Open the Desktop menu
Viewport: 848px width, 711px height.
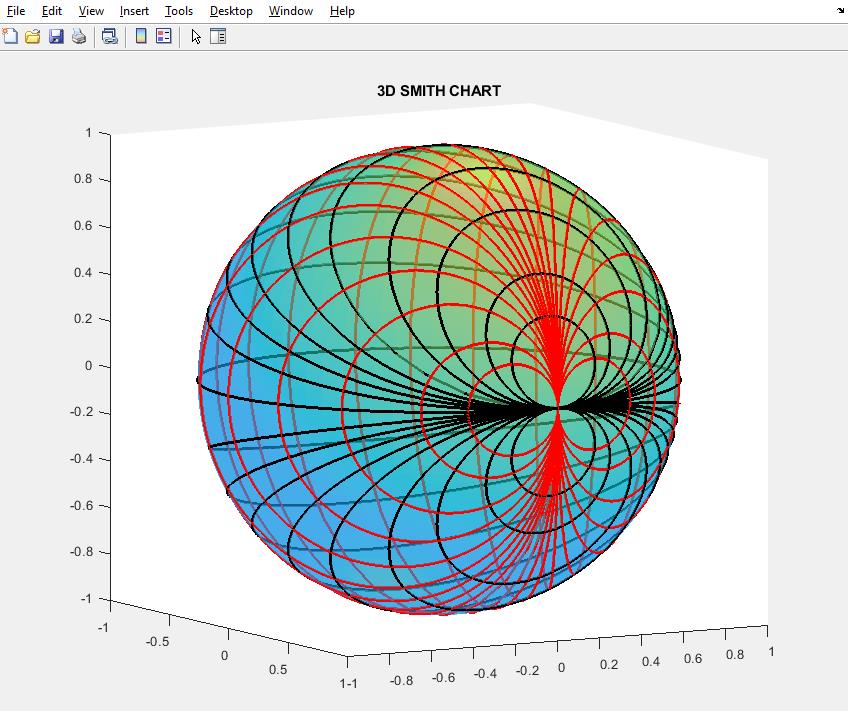[231, 11]
